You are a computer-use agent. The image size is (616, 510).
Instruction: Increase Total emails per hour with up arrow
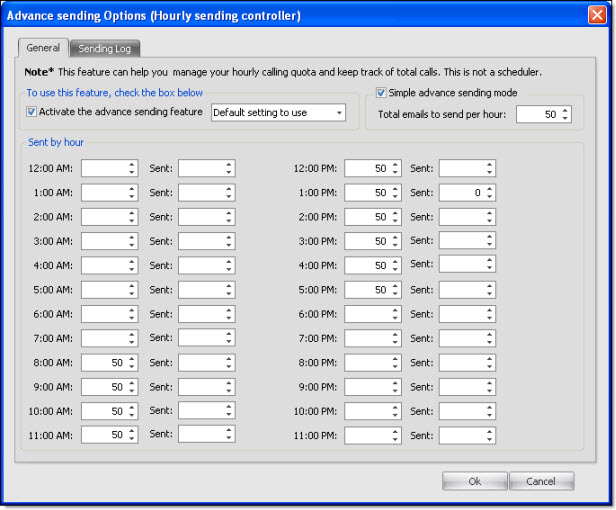tap(565, 110)
